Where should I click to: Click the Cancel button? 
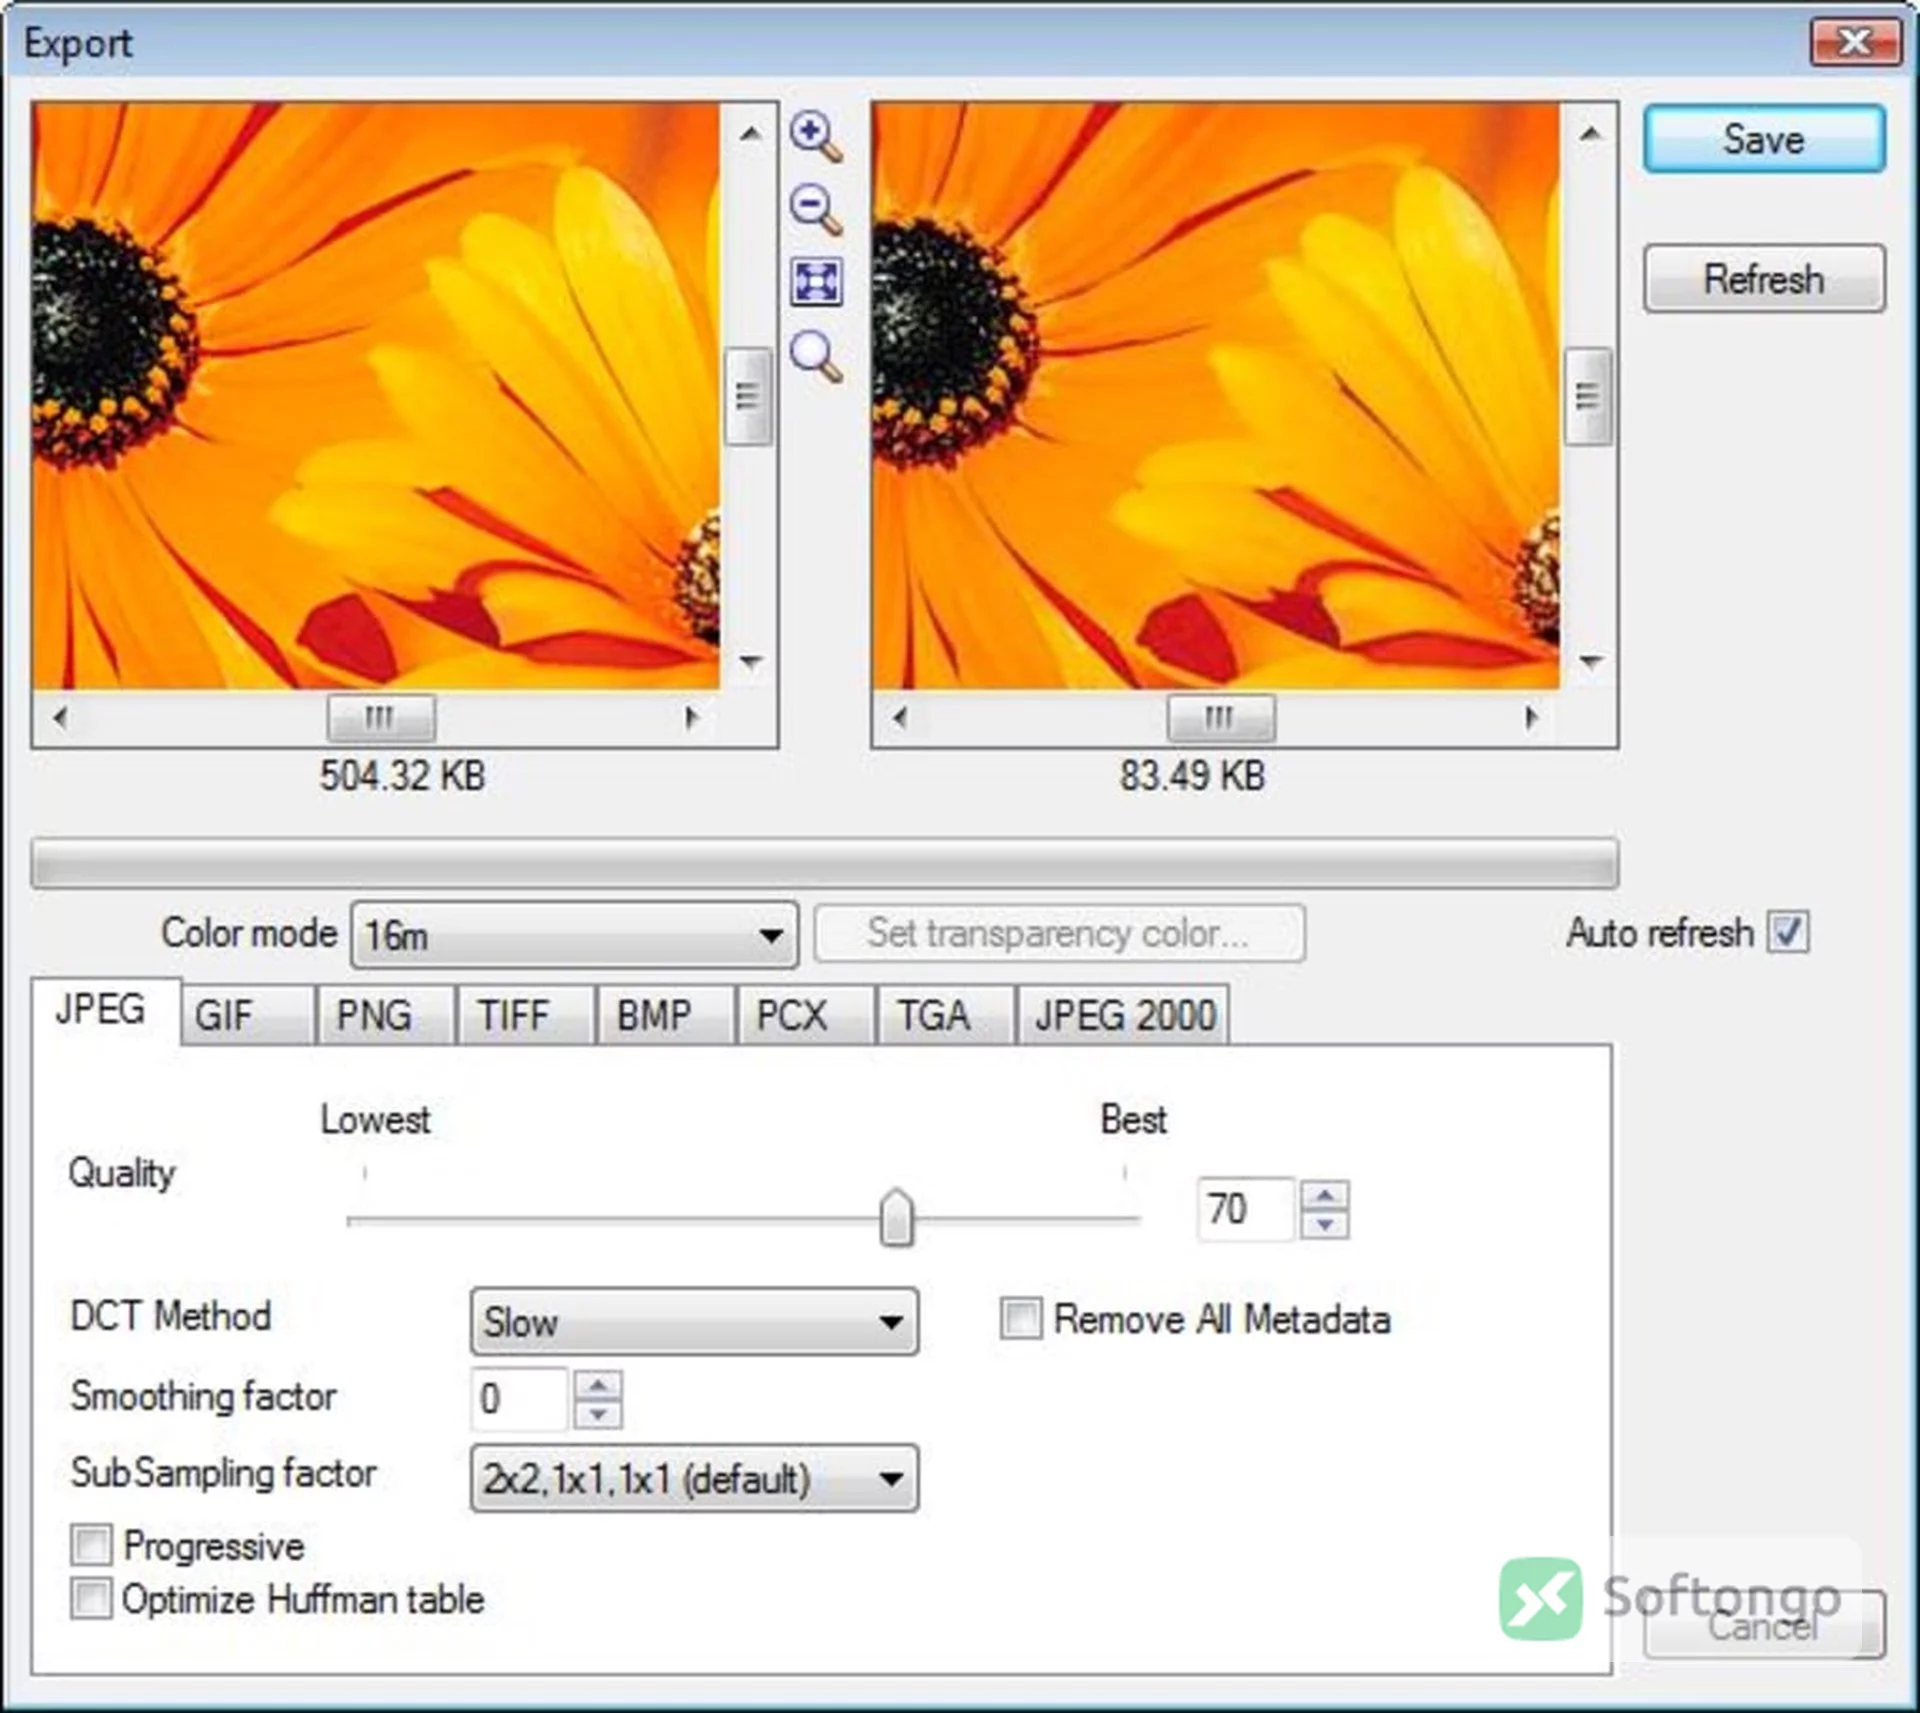click(1765, 1625)
